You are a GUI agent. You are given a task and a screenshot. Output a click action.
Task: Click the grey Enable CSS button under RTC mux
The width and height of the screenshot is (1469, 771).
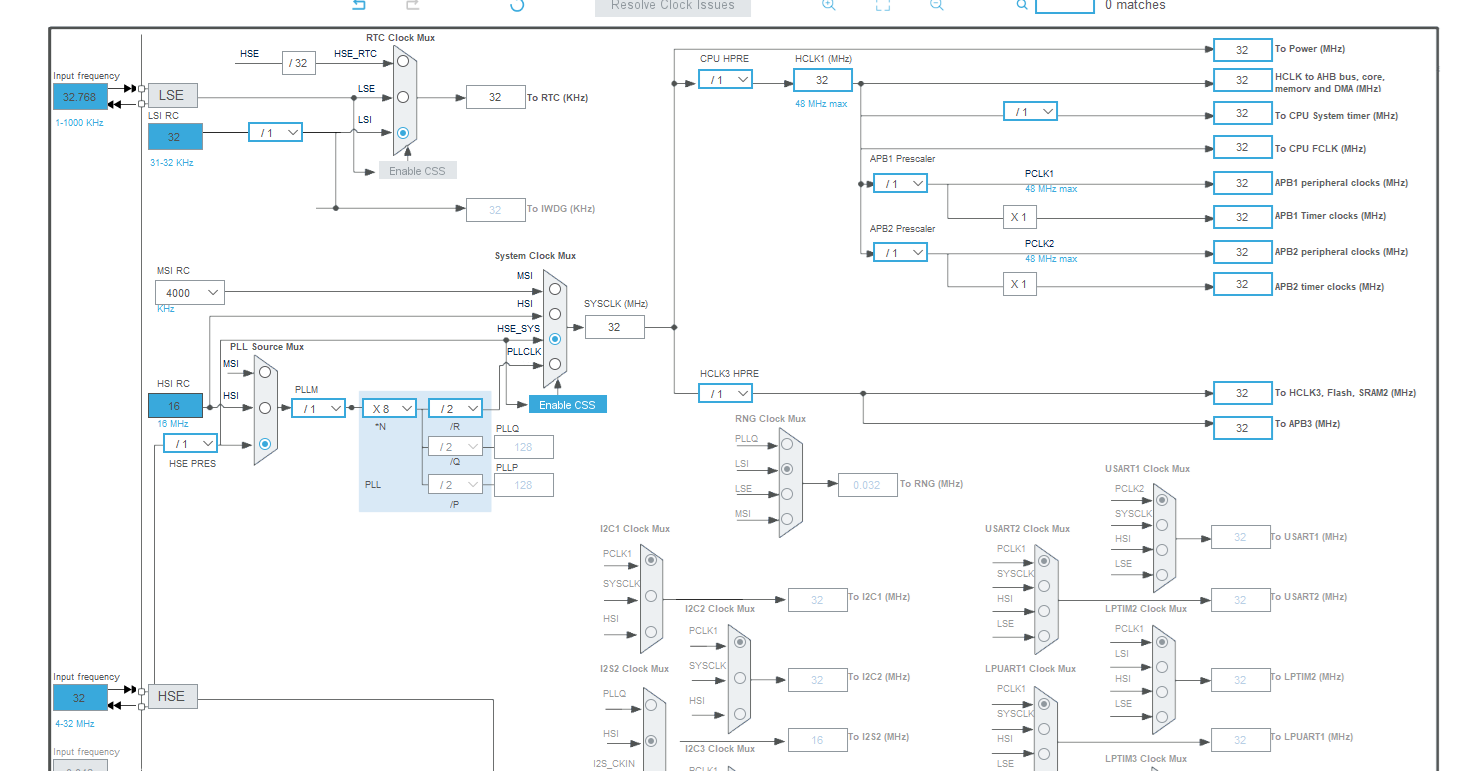coord(417,171)
